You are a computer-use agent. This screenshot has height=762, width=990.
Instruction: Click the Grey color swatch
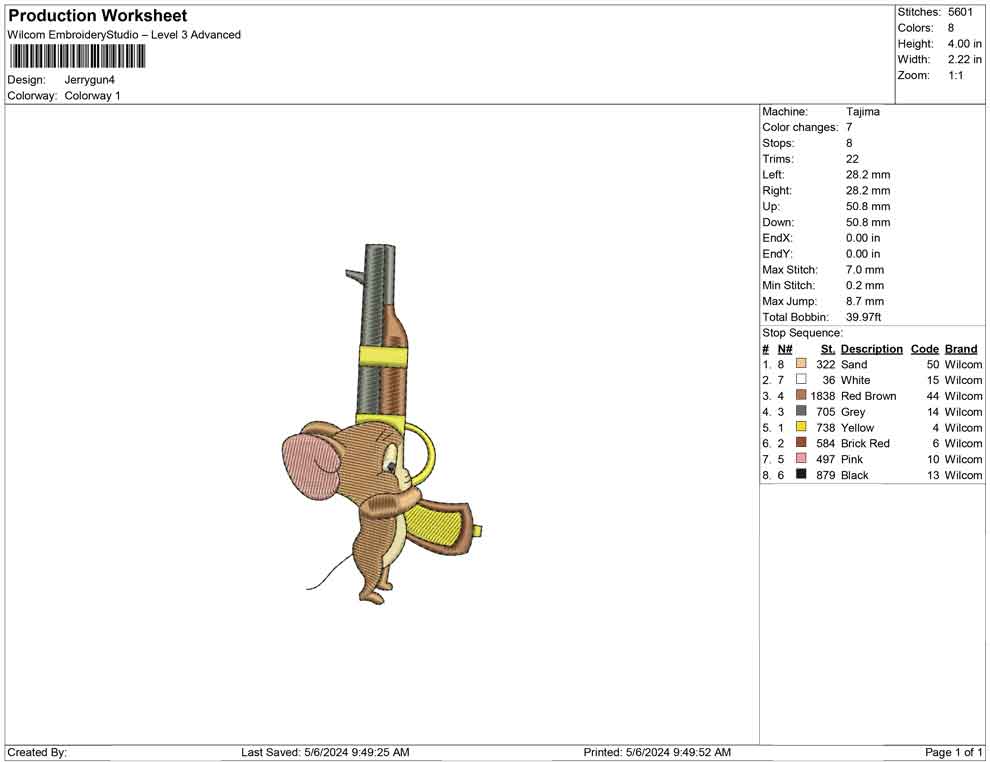coord(801,410)
